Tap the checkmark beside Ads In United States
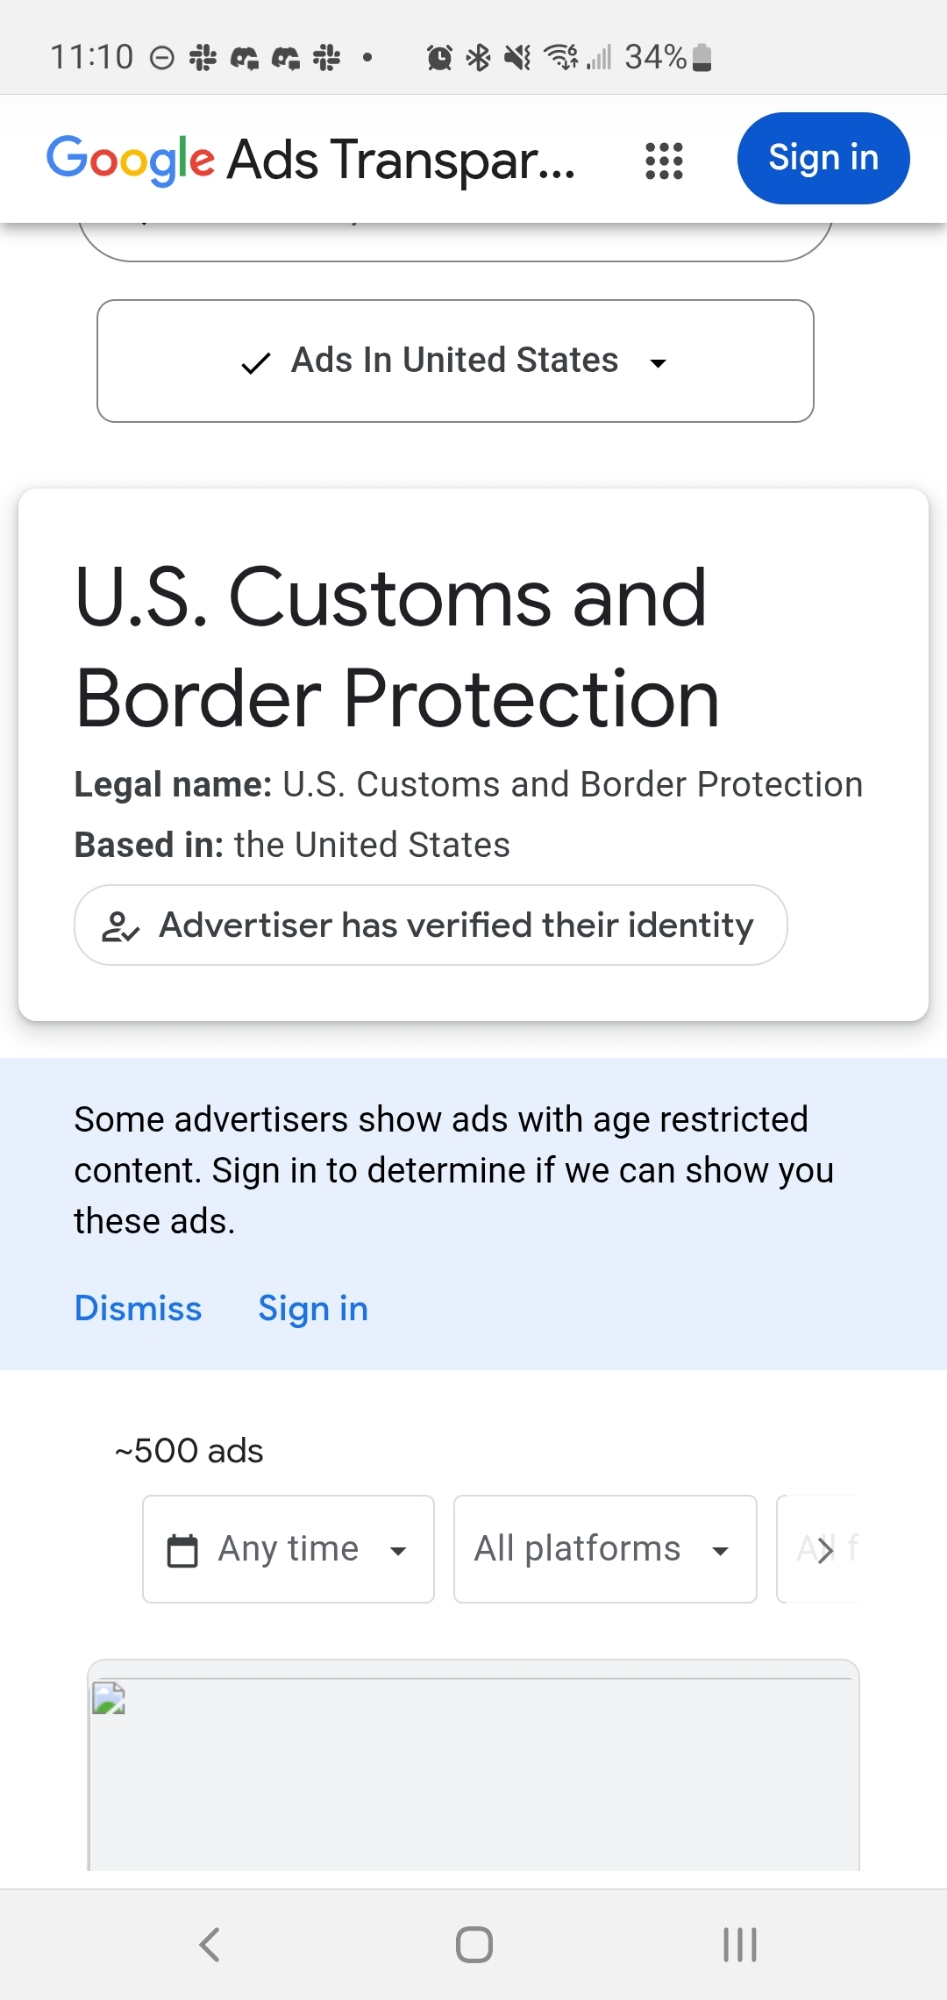Image resolution: width=947 pixels, height=2000 pixels. [256, 363]
